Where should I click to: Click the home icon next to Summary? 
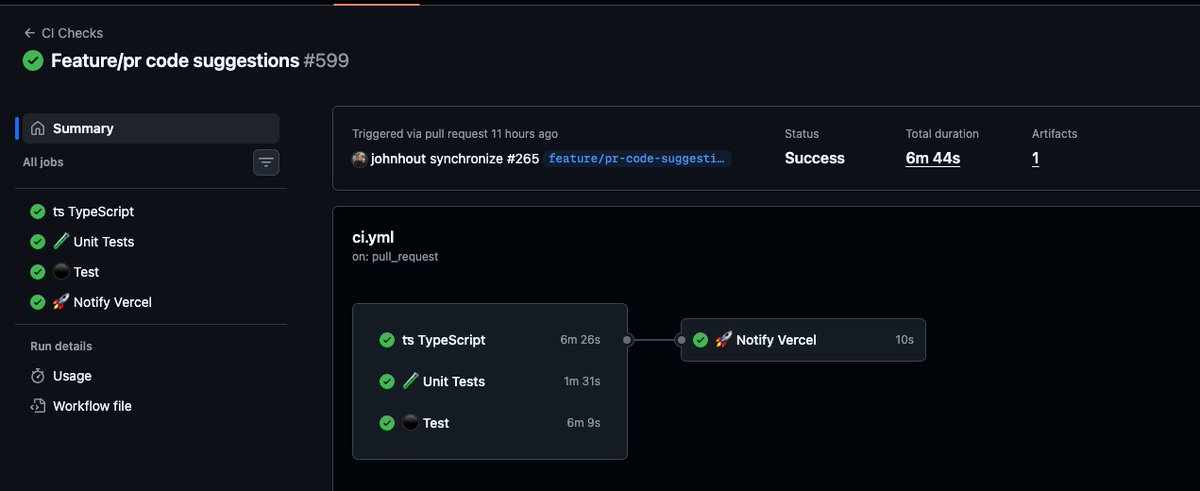(x=38, y=128)
